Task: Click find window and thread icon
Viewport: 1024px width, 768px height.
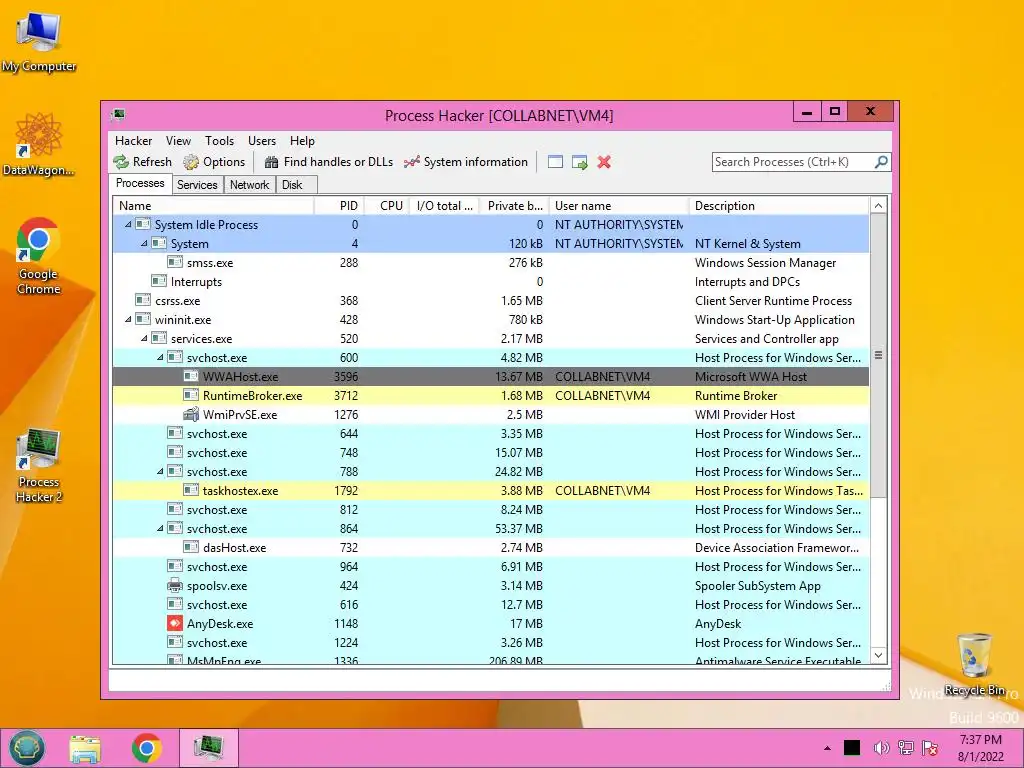Action: 579,162
